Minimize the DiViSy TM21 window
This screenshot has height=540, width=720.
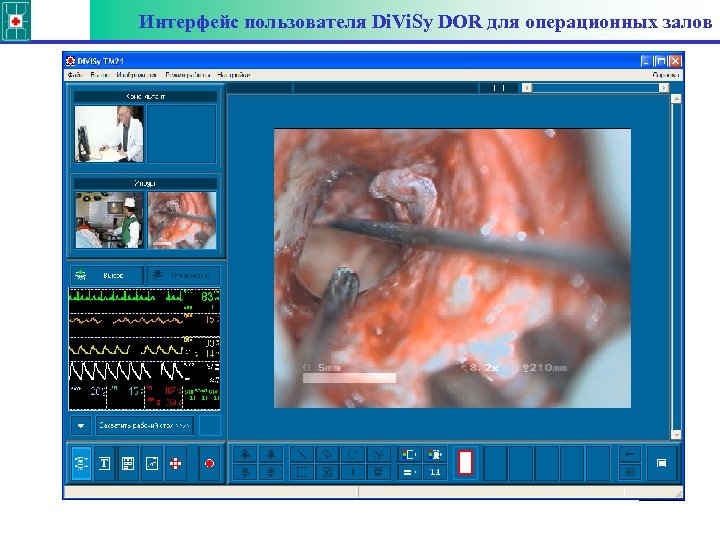click(x=646, y=61)
